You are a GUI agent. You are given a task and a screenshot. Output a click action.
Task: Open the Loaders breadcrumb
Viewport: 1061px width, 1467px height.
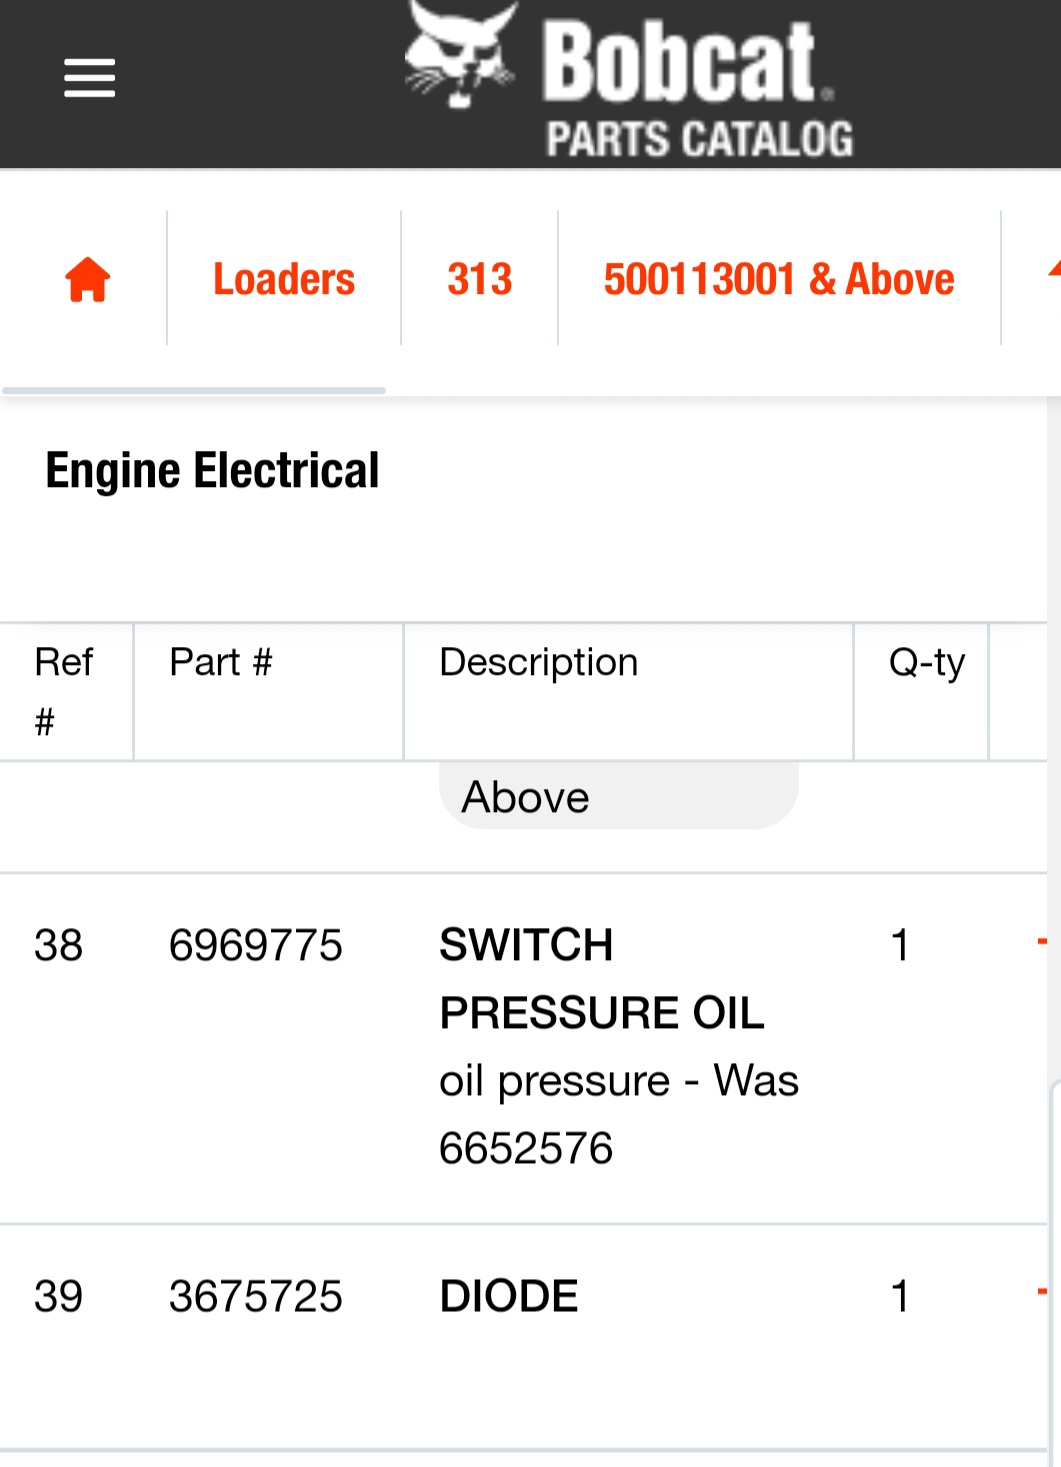point(284,279)
